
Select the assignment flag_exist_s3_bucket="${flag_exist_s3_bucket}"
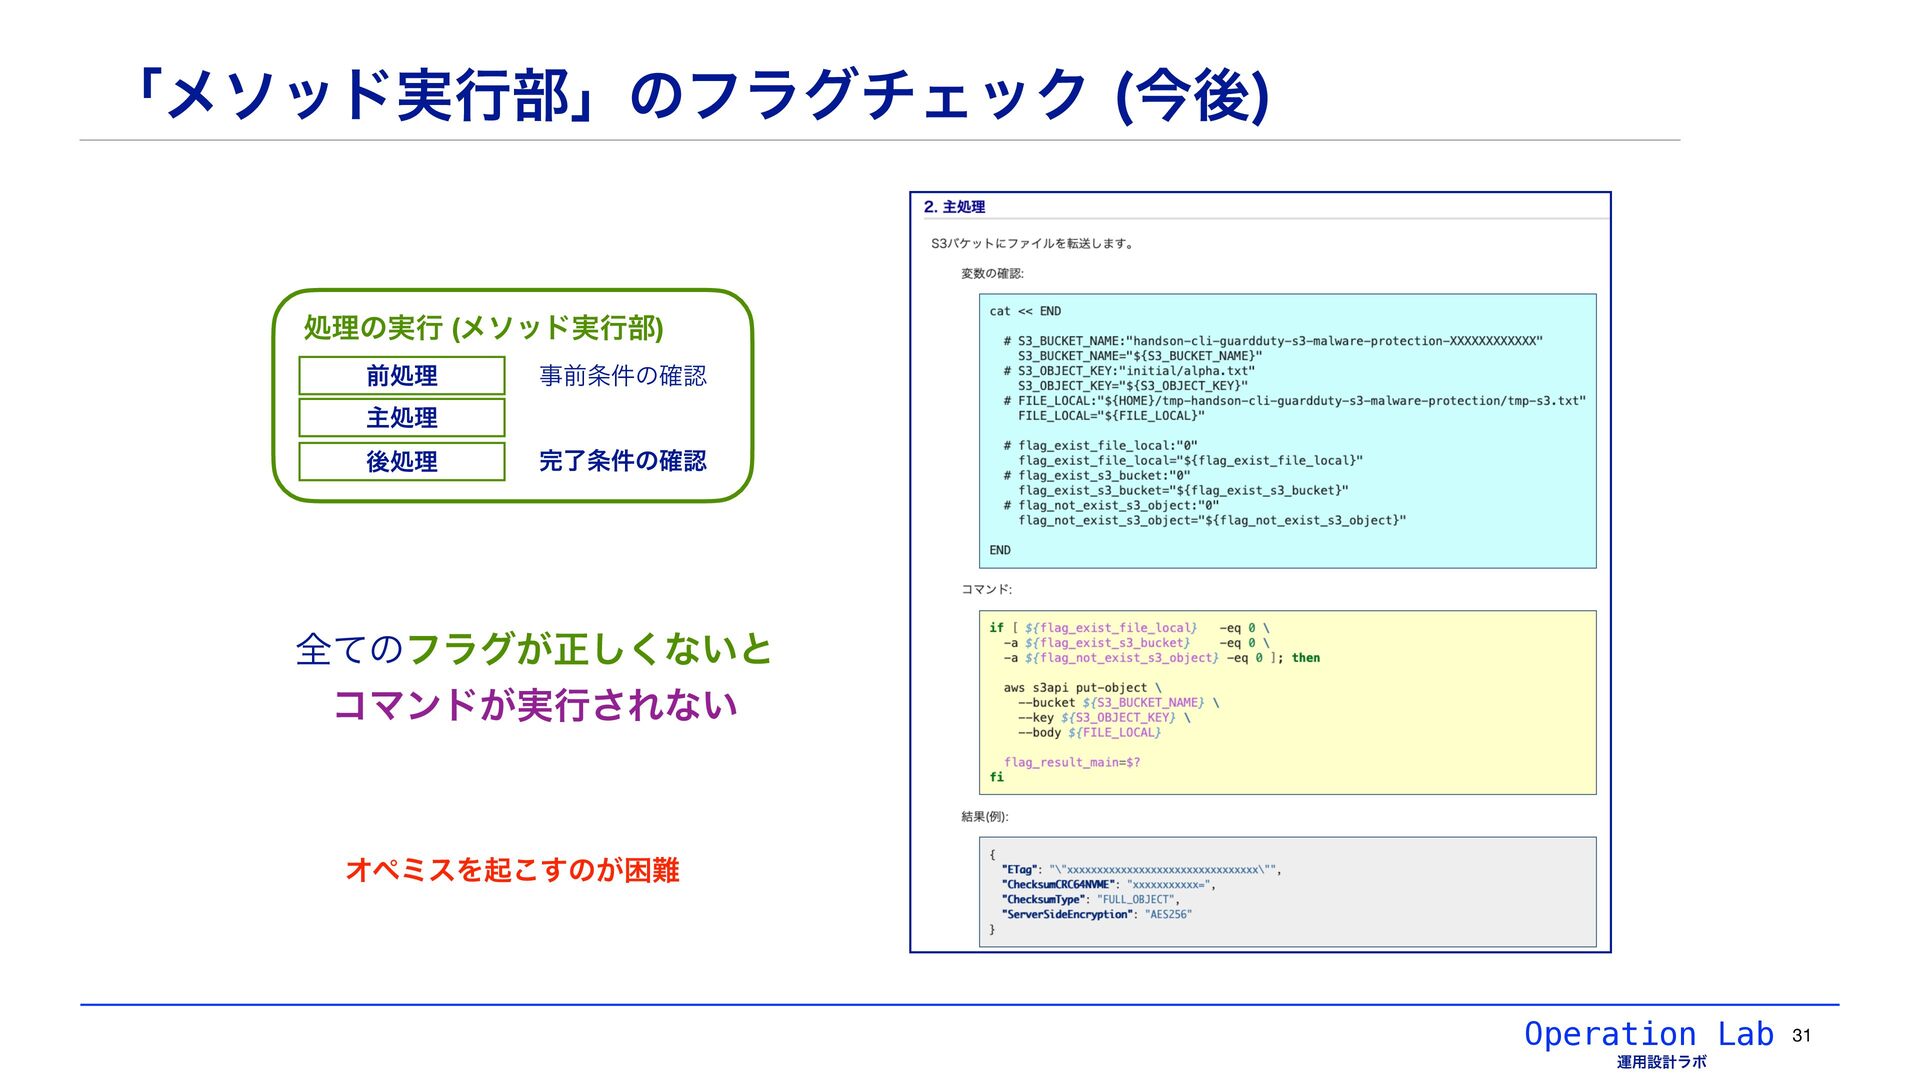click(1183, 491)
